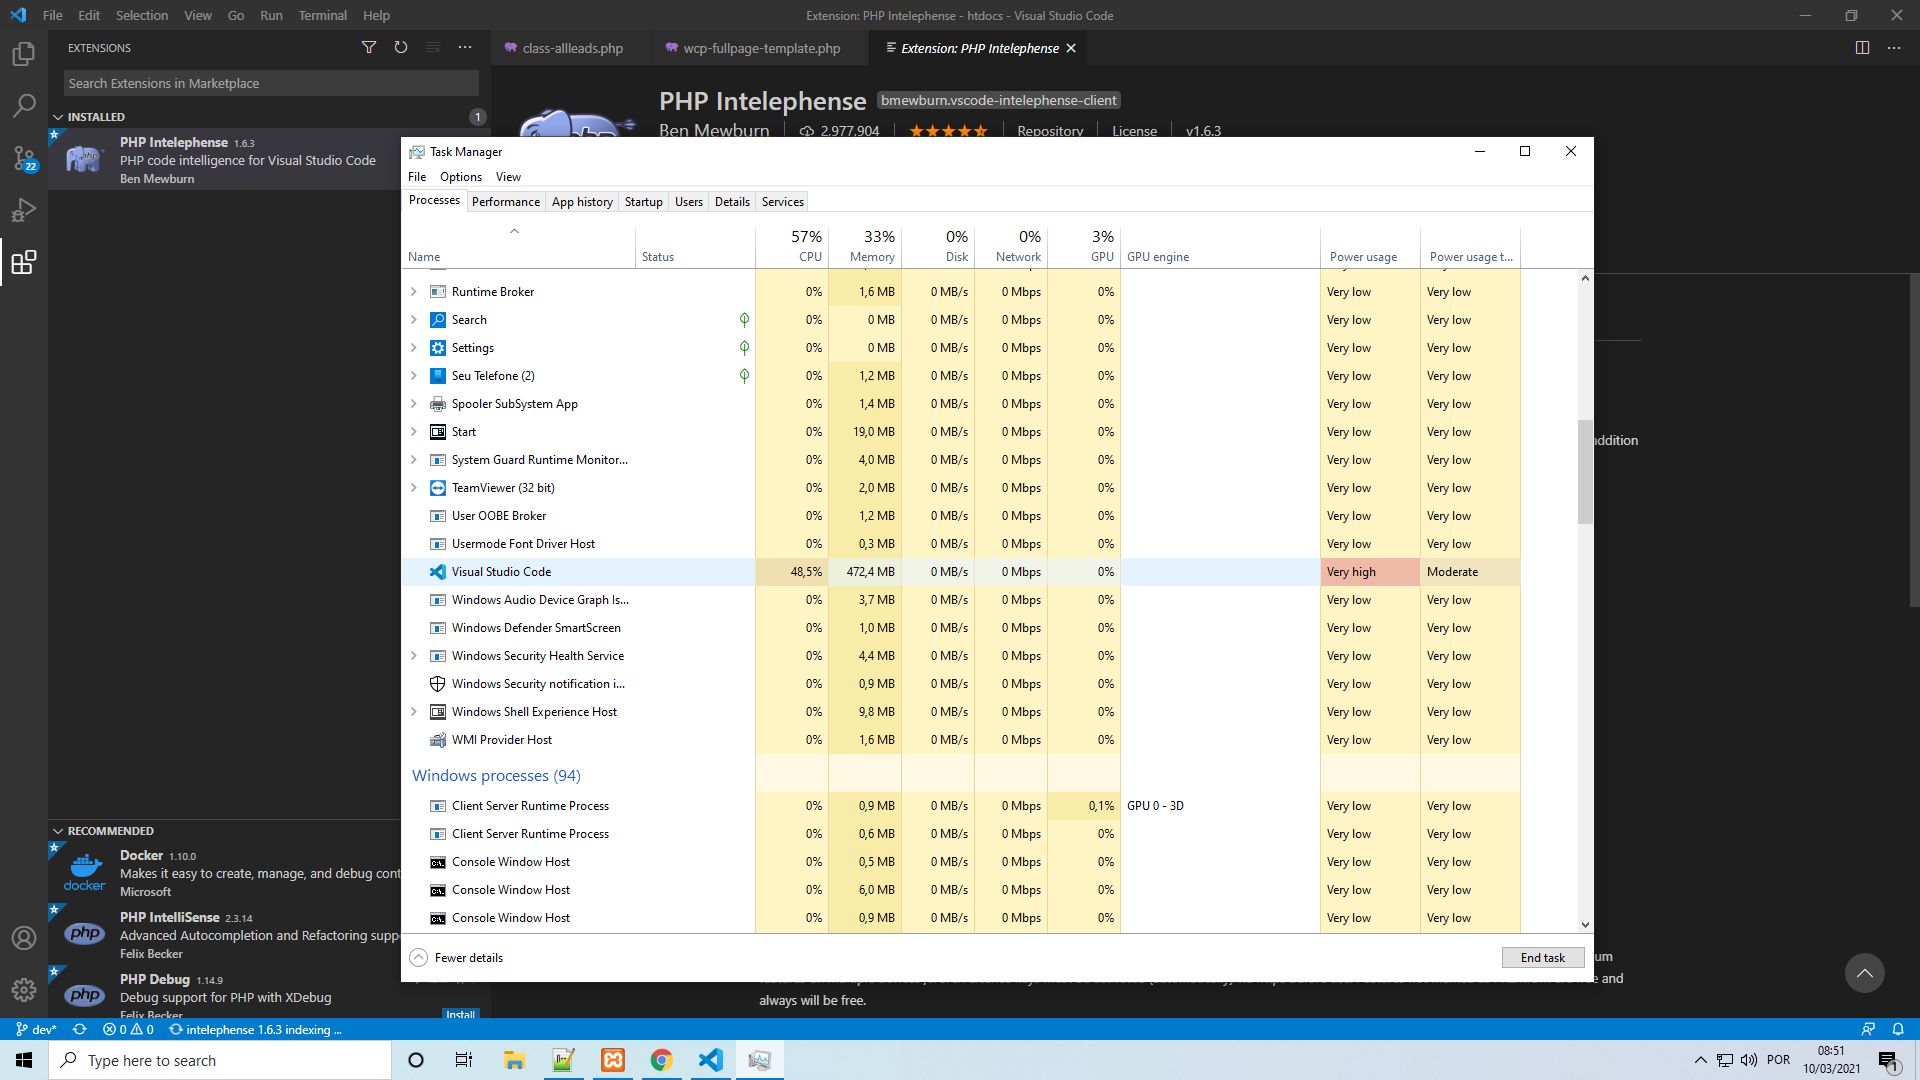This screenshot has height=1080, width=1920.
Task: Click the filter extensions funnel icon
Action: coord(369,47)
